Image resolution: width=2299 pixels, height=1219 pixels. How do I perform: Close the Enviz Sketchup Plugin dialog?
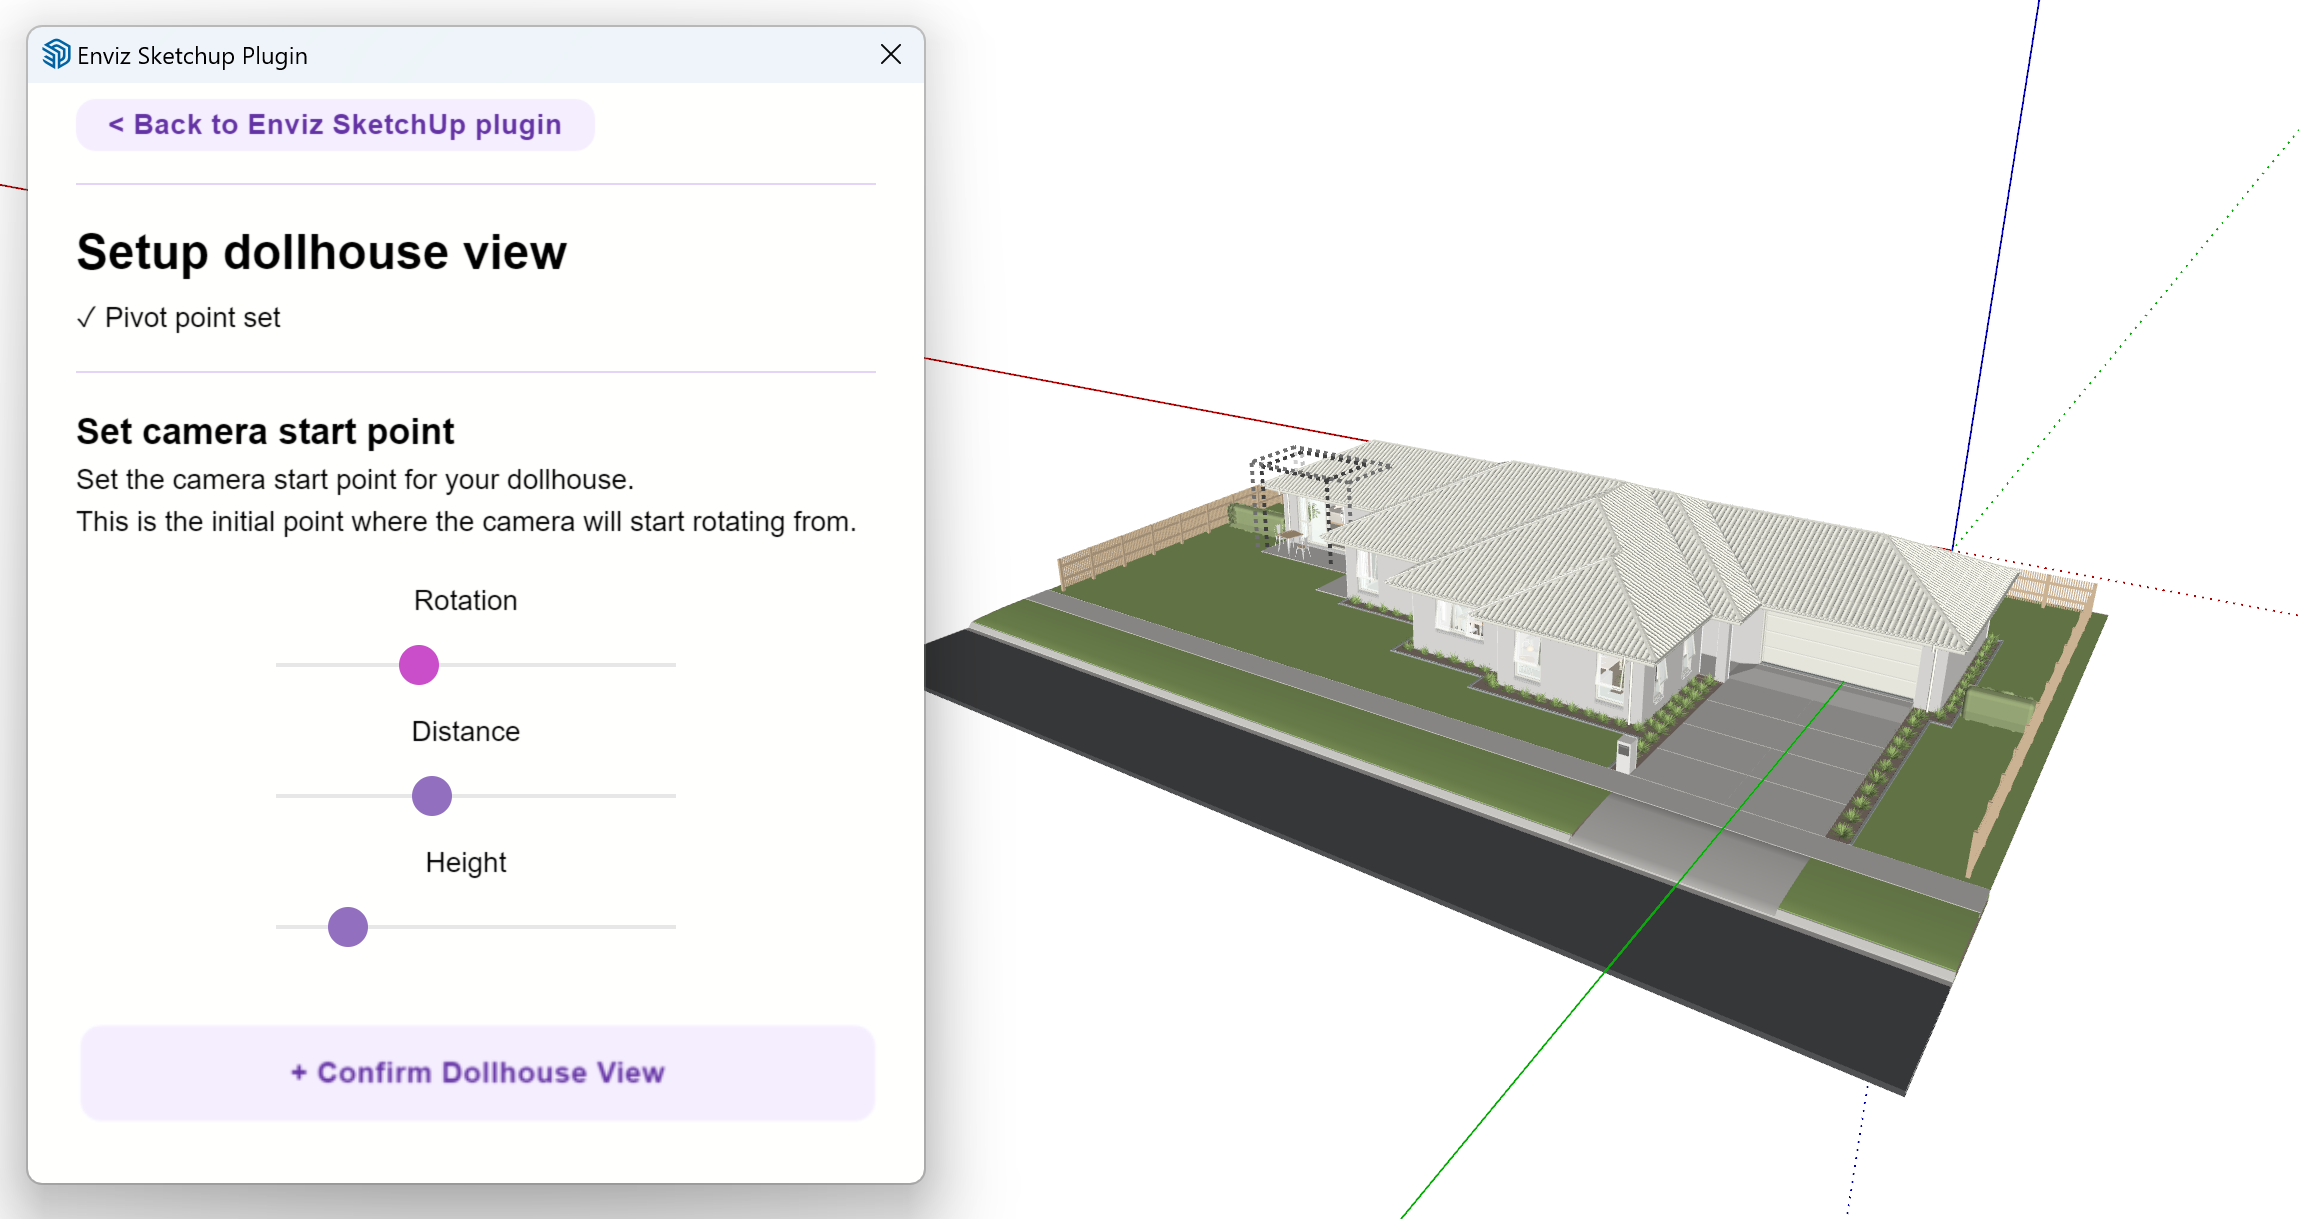(891, 54)
